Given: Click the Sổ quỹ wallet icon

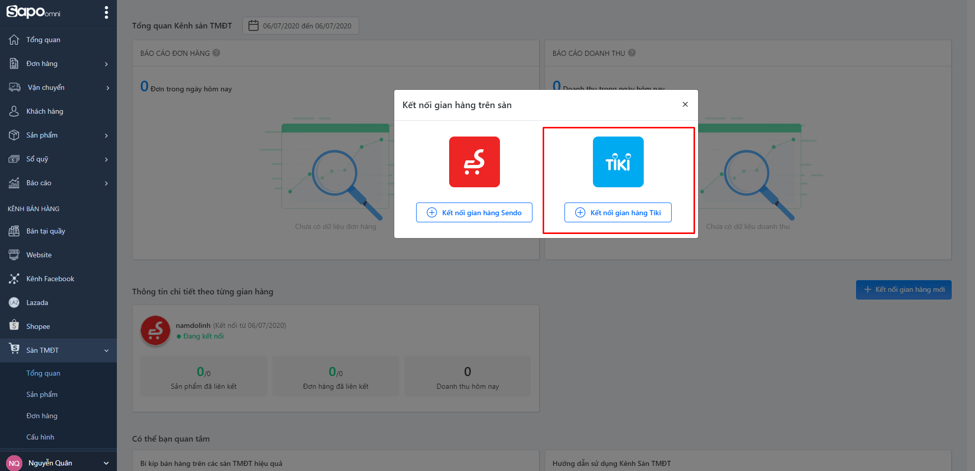Looking at the screenshot, I should (14, 159).
